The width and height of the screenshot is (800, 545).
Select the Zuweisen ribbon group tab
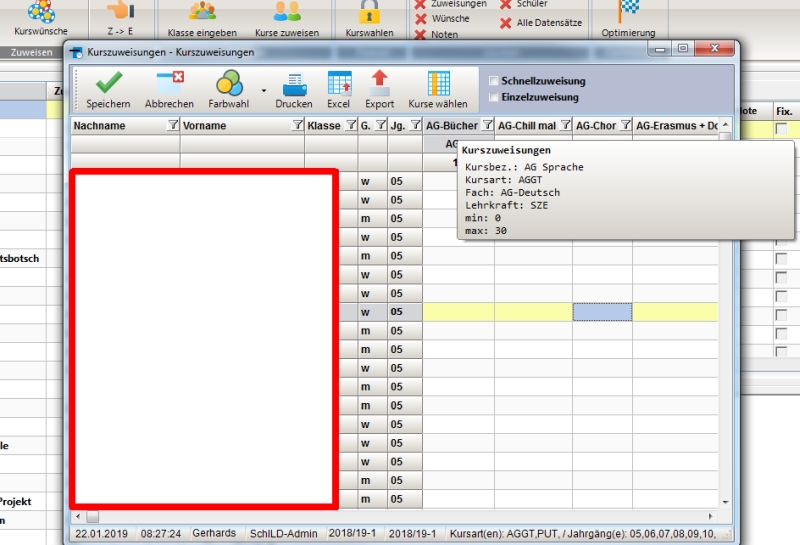31,52
